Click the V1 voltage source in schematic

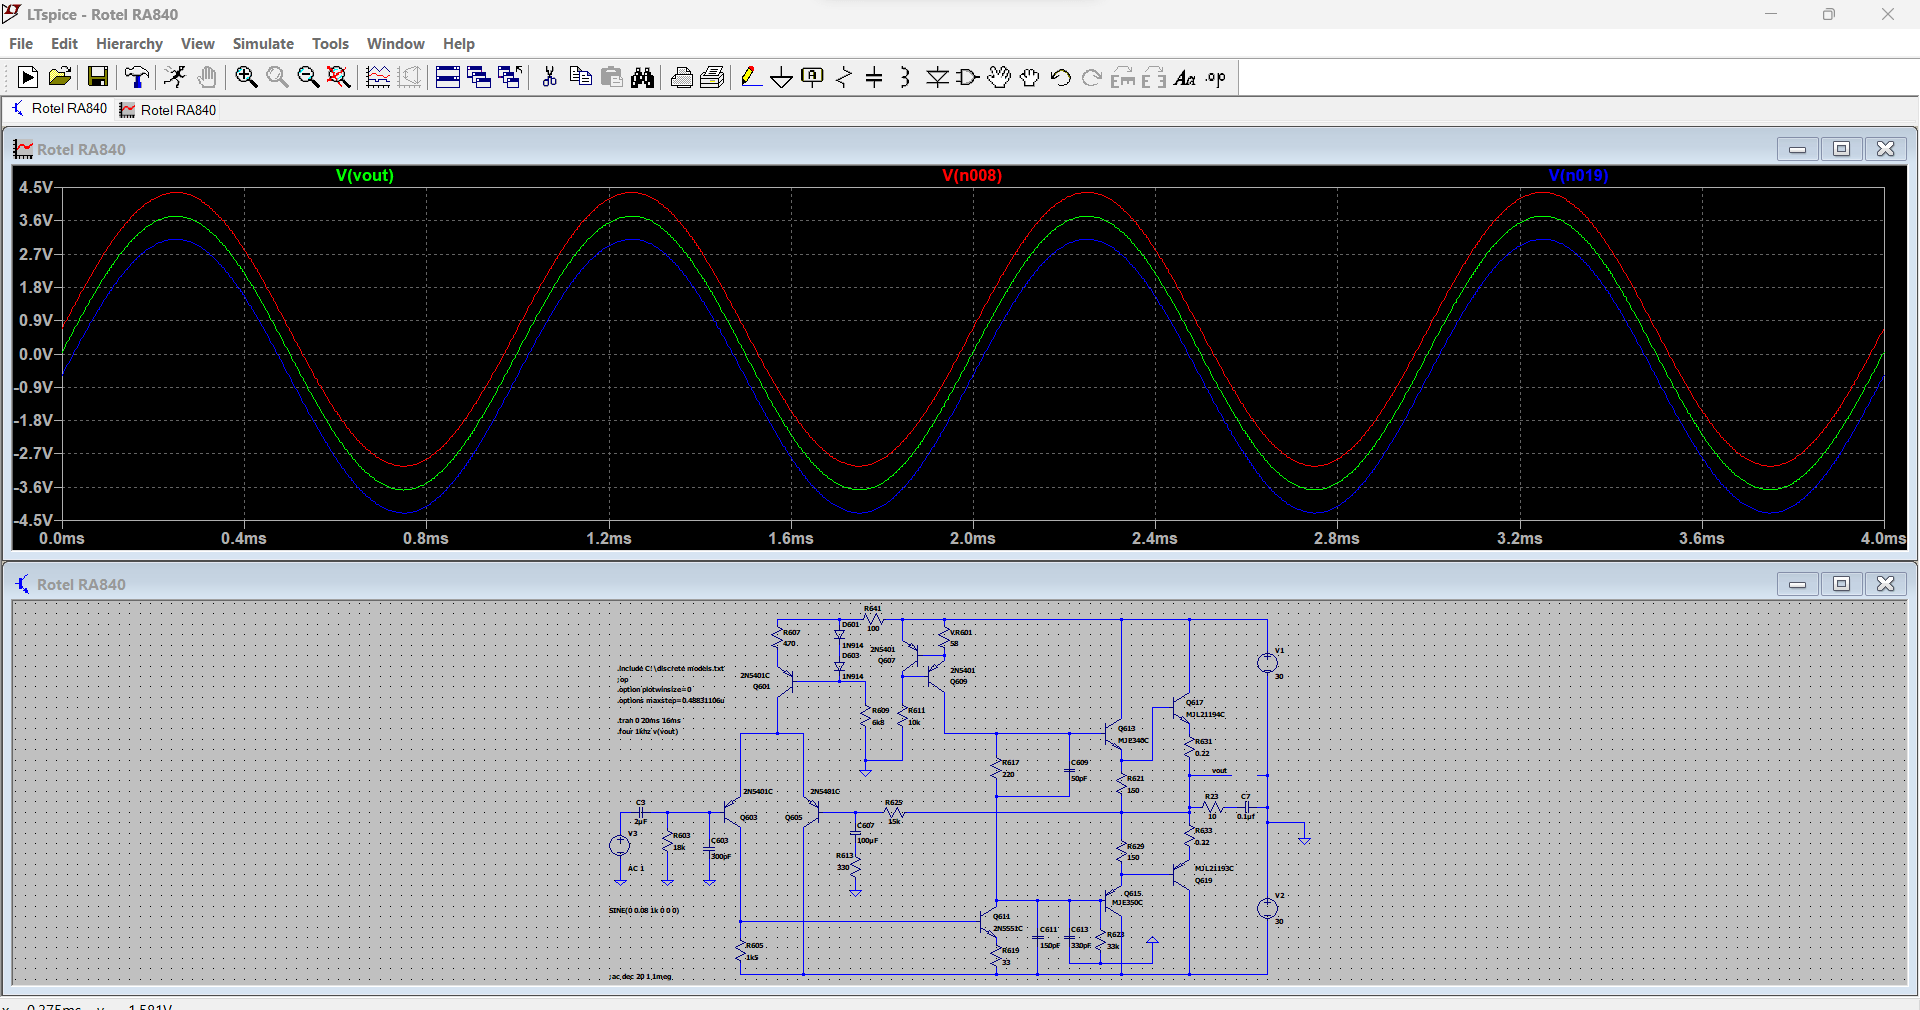point(1267,662)
